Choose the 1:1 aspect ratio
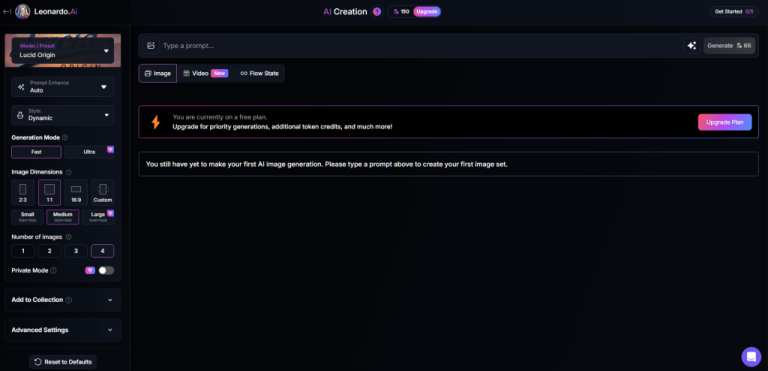 (x=49, y=192)
